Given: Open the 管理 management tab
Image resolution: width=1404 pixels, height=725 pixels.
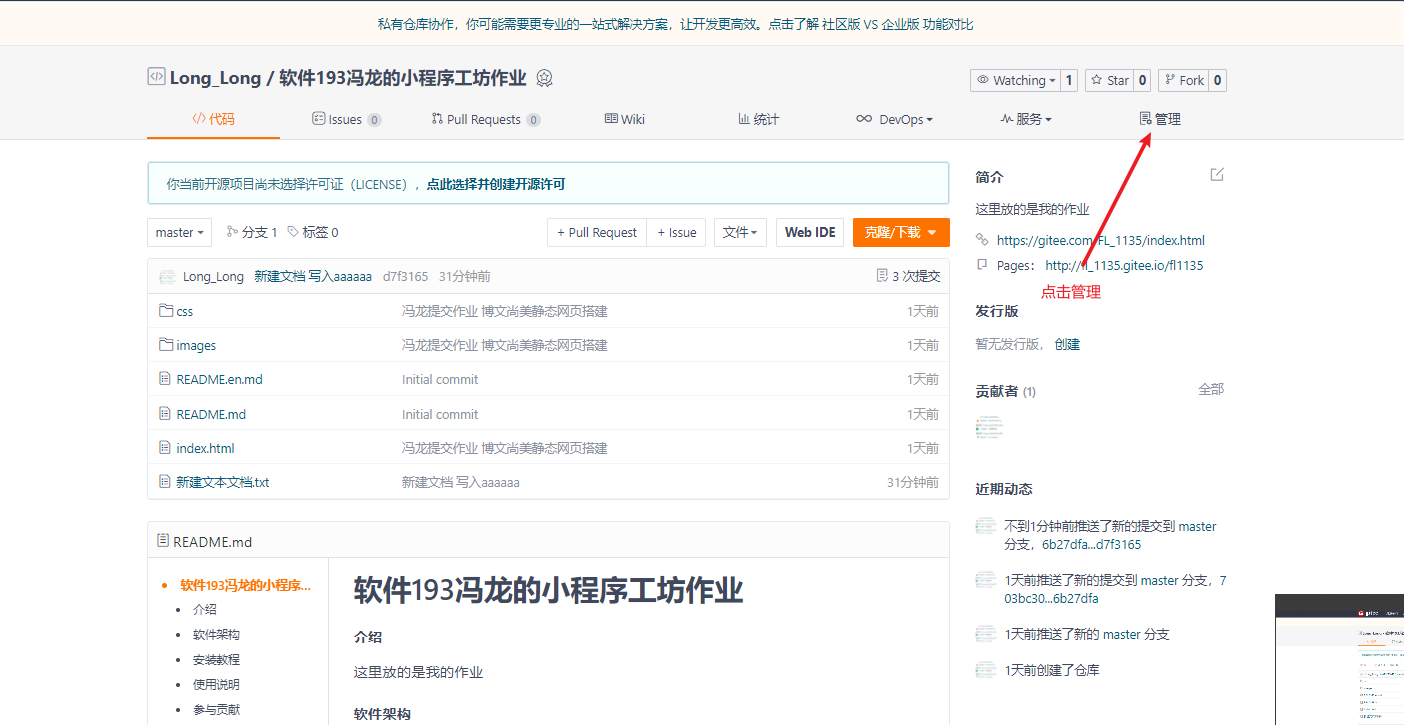Looking at the screenshot, I should [1160, 119].
